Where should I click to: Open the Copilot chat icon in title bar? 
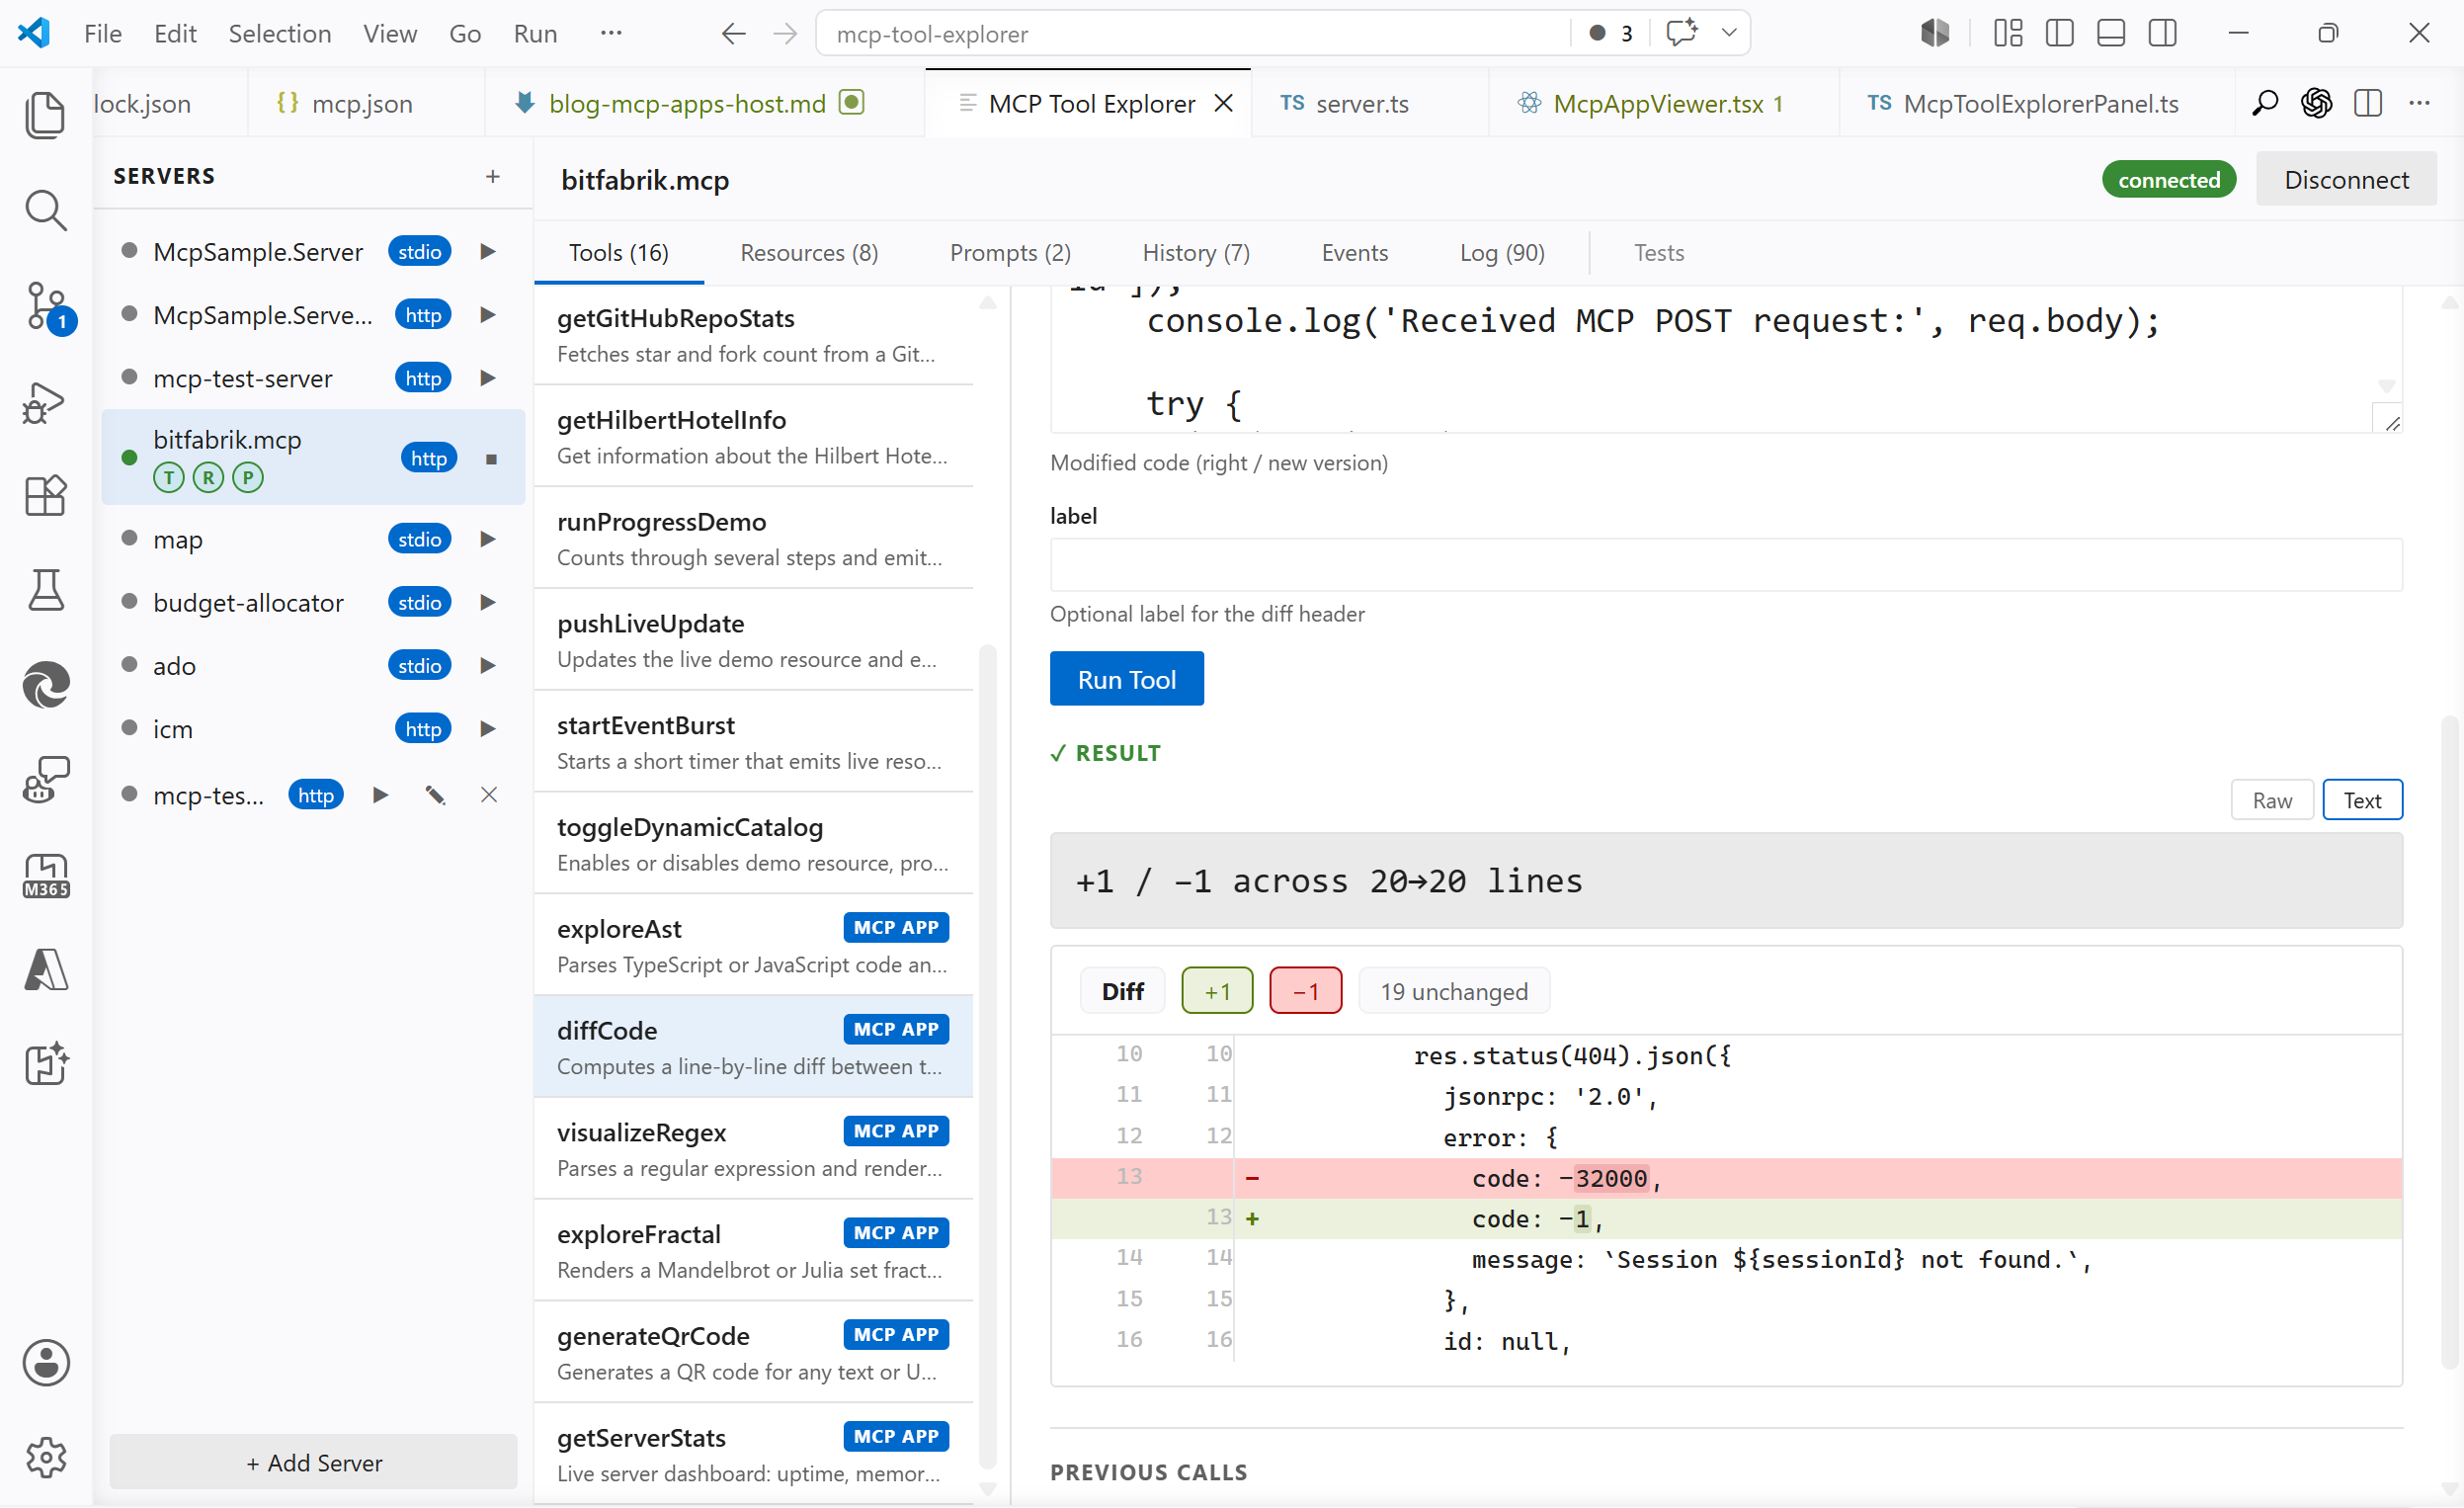[1682, 33]
